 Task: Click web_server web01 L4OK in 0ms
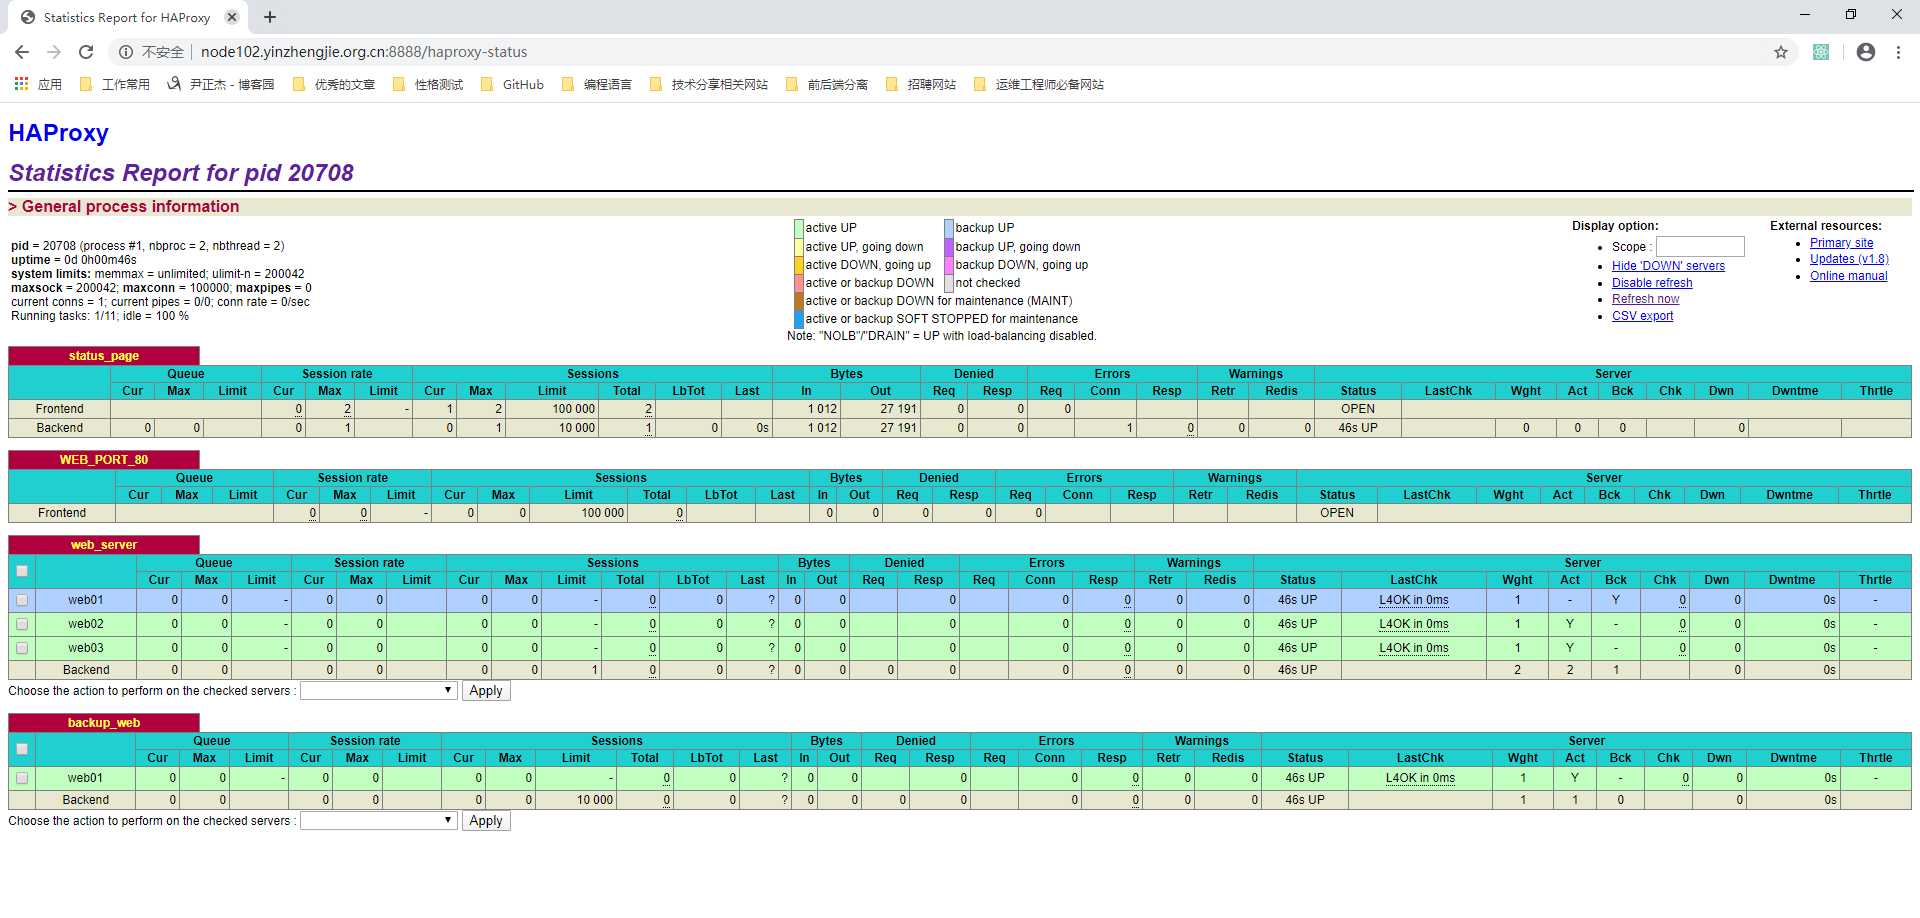click(1413, 600)
